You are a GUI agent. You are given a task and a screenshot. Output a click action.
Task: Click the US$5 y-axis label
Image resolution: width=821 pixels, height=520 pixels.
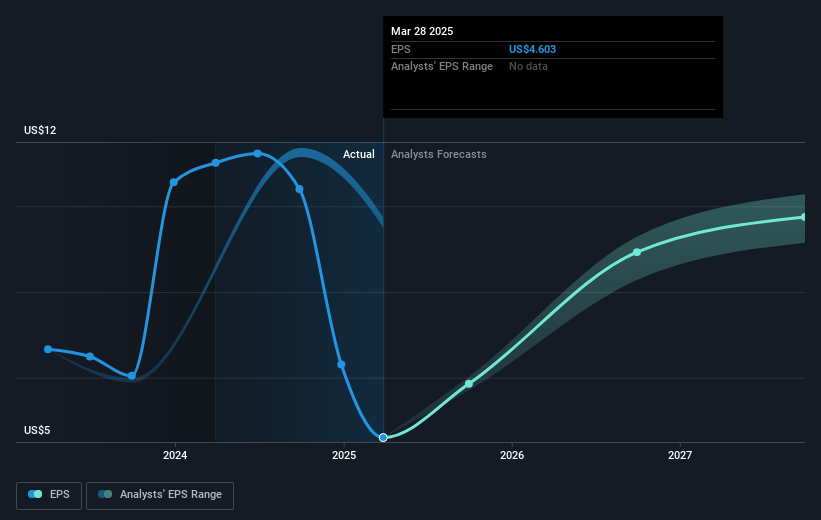tap(37, 430)
